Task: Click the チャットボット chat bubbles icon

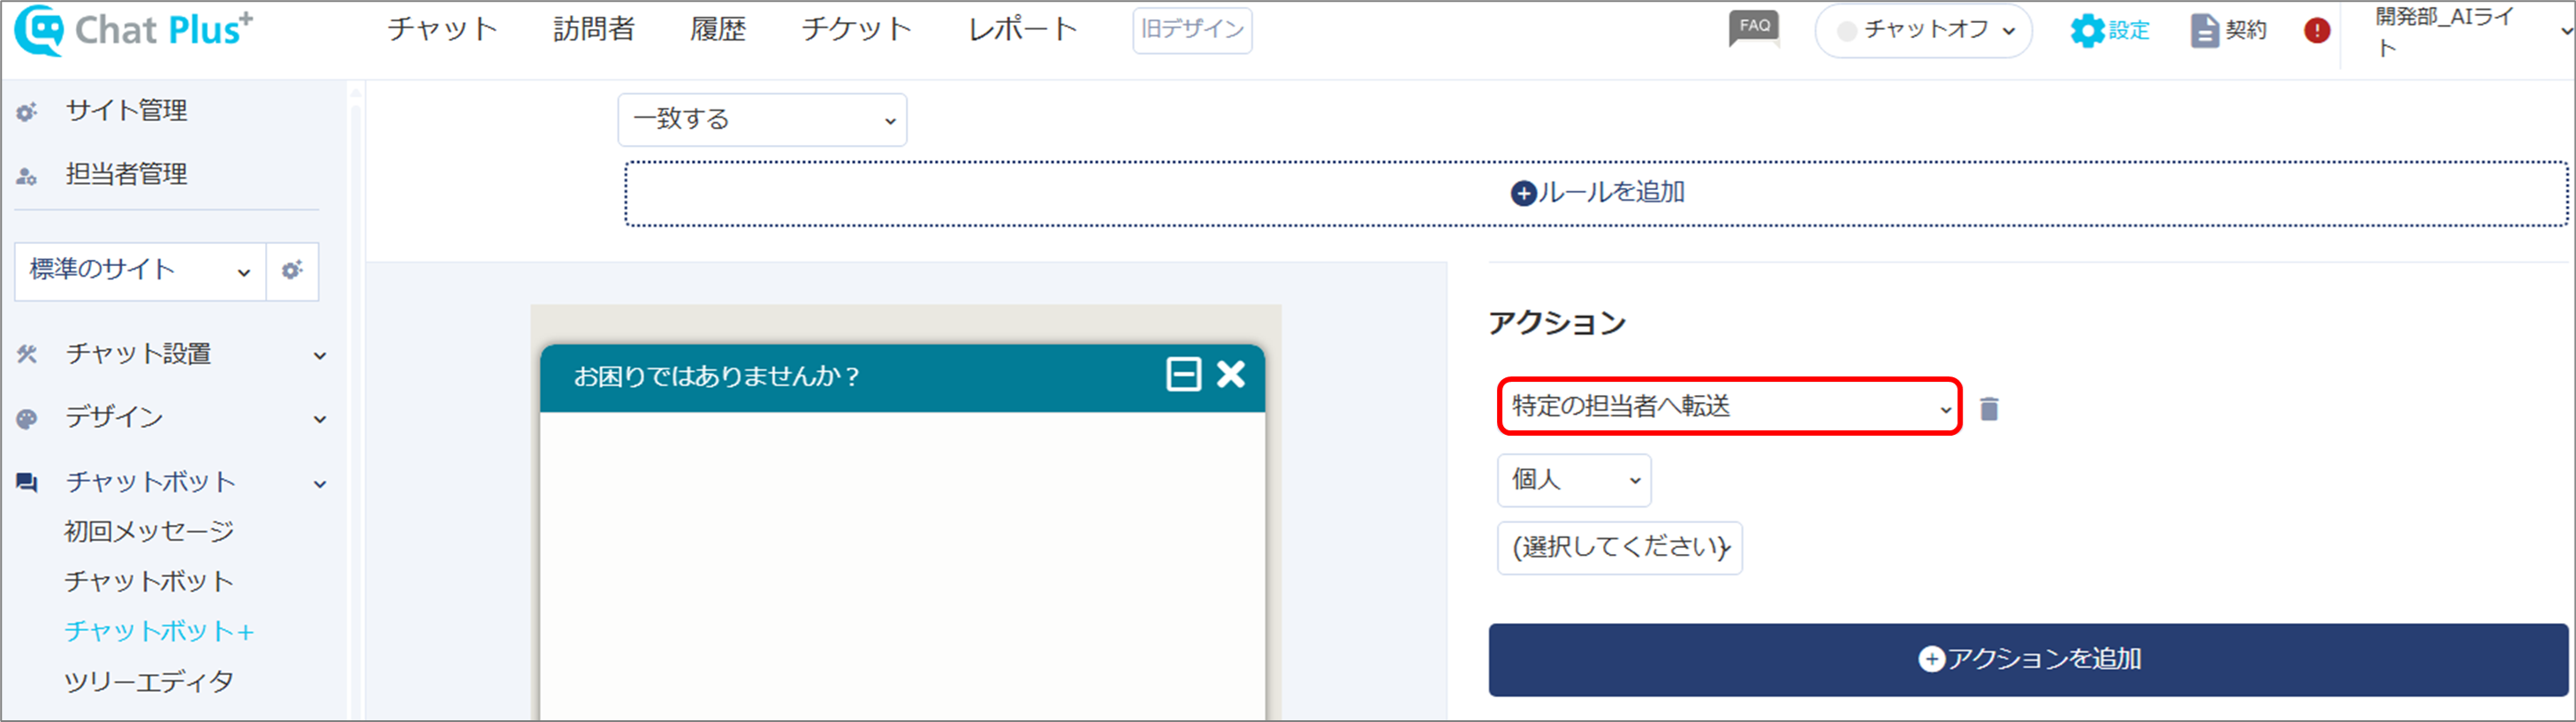Action: (x=27, y=483)
